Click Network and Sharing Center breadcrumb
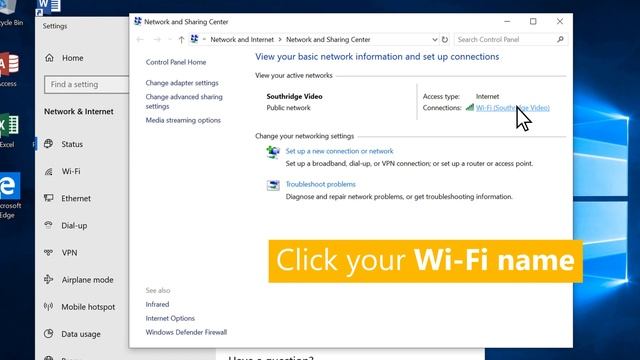 pos(328,40)
